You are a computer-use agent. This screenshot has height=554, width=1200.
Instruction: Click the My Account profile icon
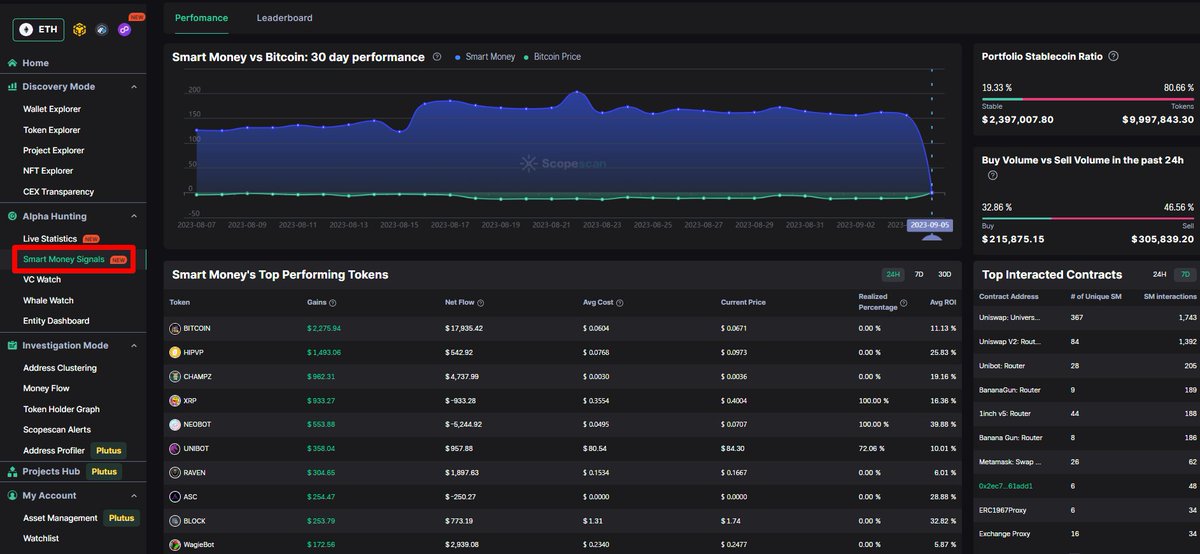point(13,495)
